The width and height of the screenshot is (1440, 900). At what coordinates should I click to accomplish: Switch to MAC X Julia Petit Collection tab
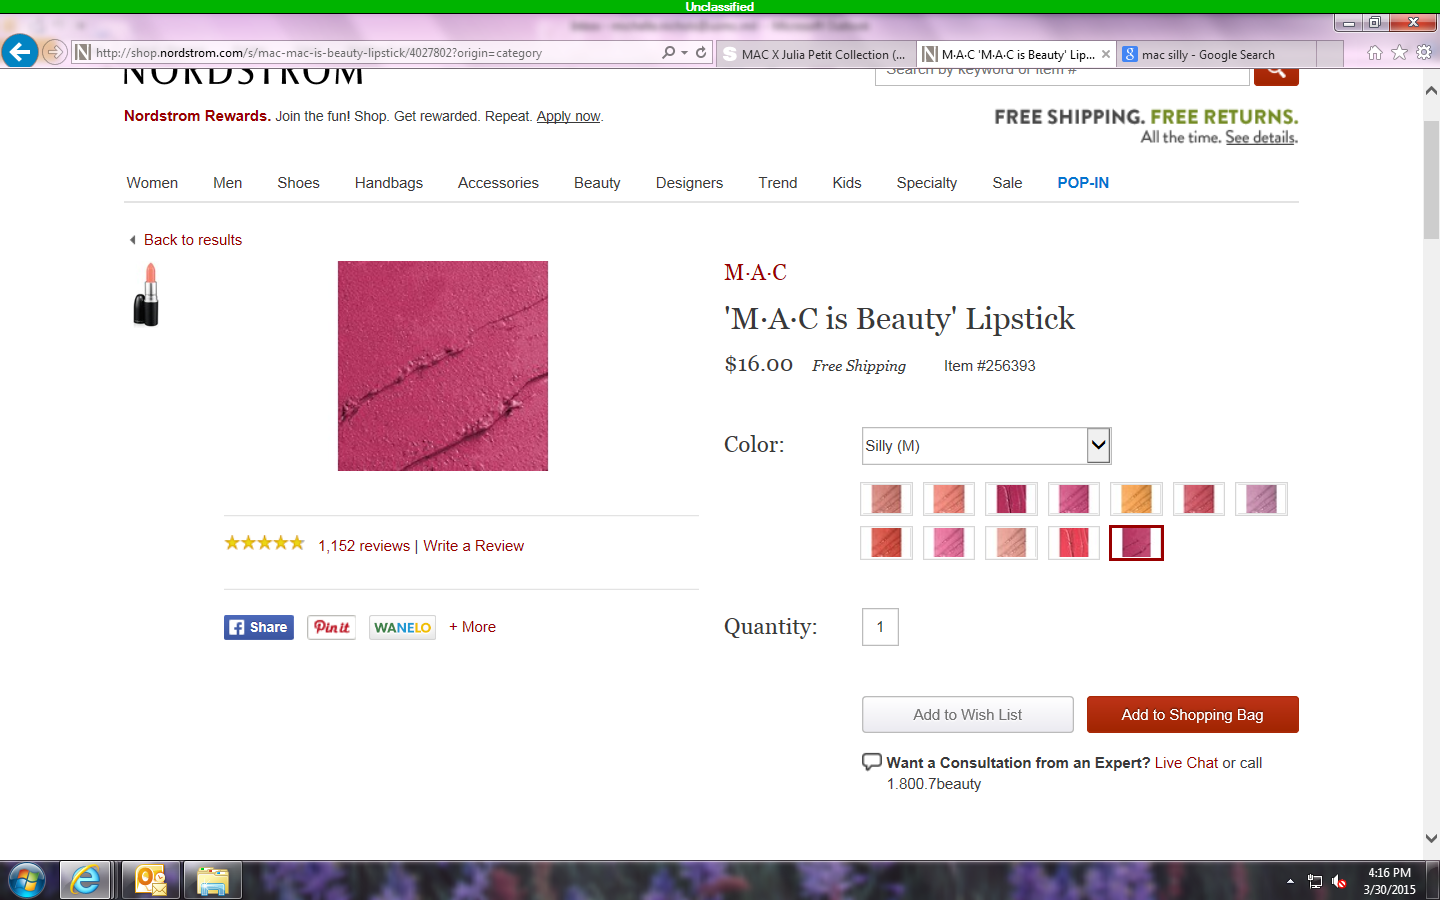point(814,54)
